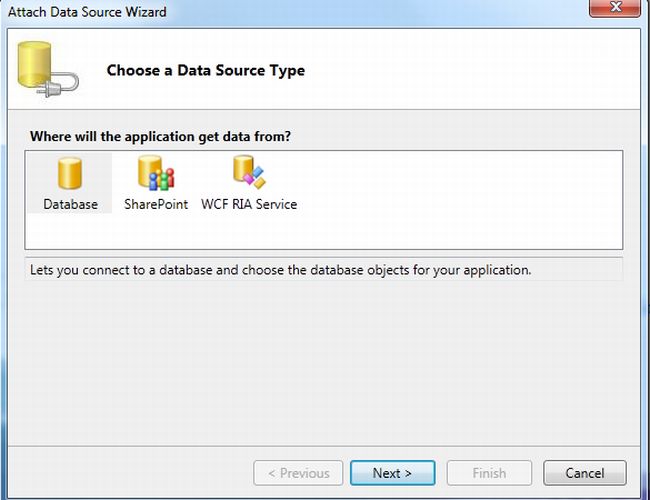Screen dimensions: 650x500
Task: Click empty white area of the header banner
Action: [480, 70]
